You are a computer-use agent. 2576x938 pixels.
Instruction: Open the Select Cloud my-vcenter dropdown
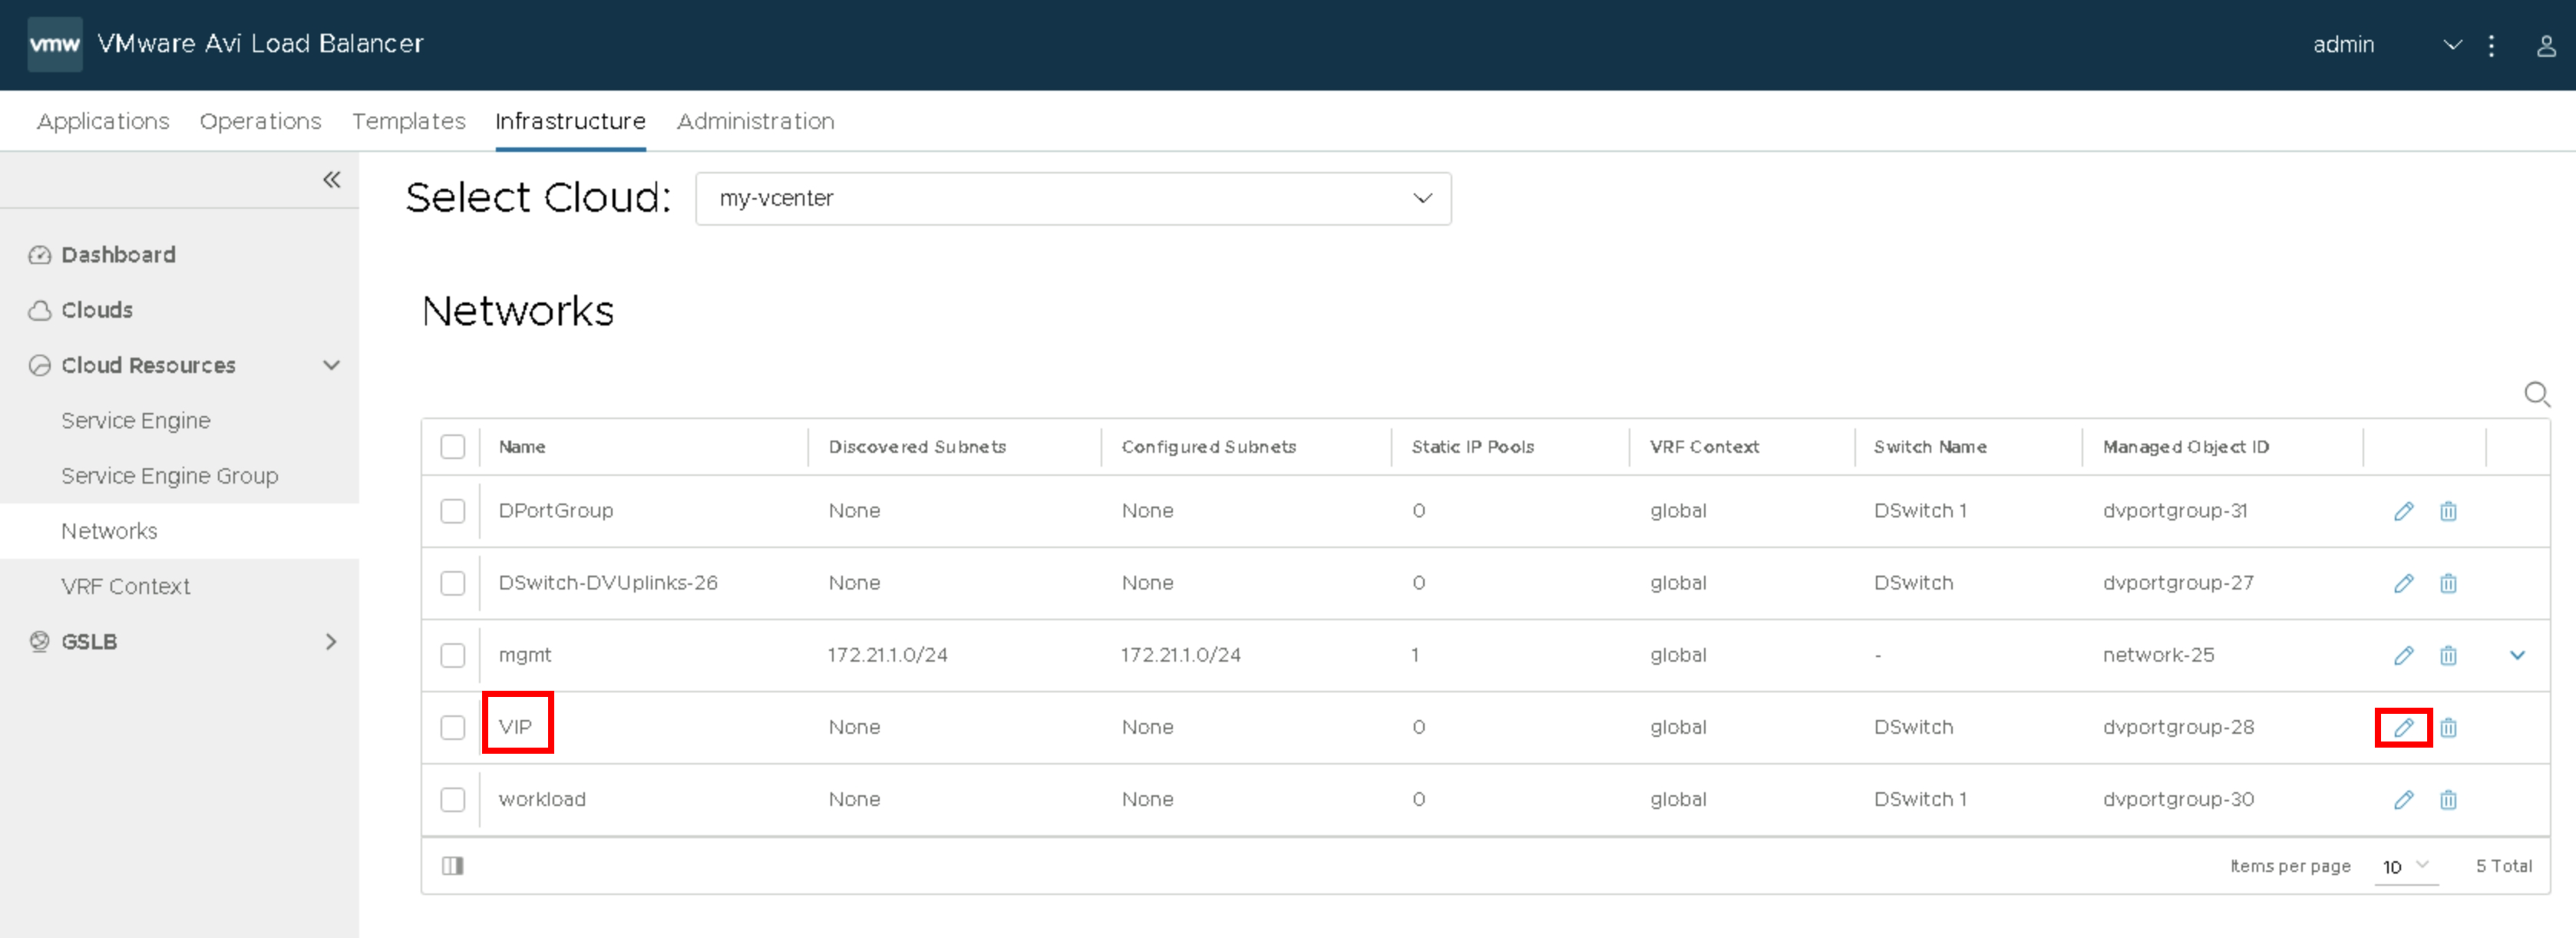tap(1073, 198)
